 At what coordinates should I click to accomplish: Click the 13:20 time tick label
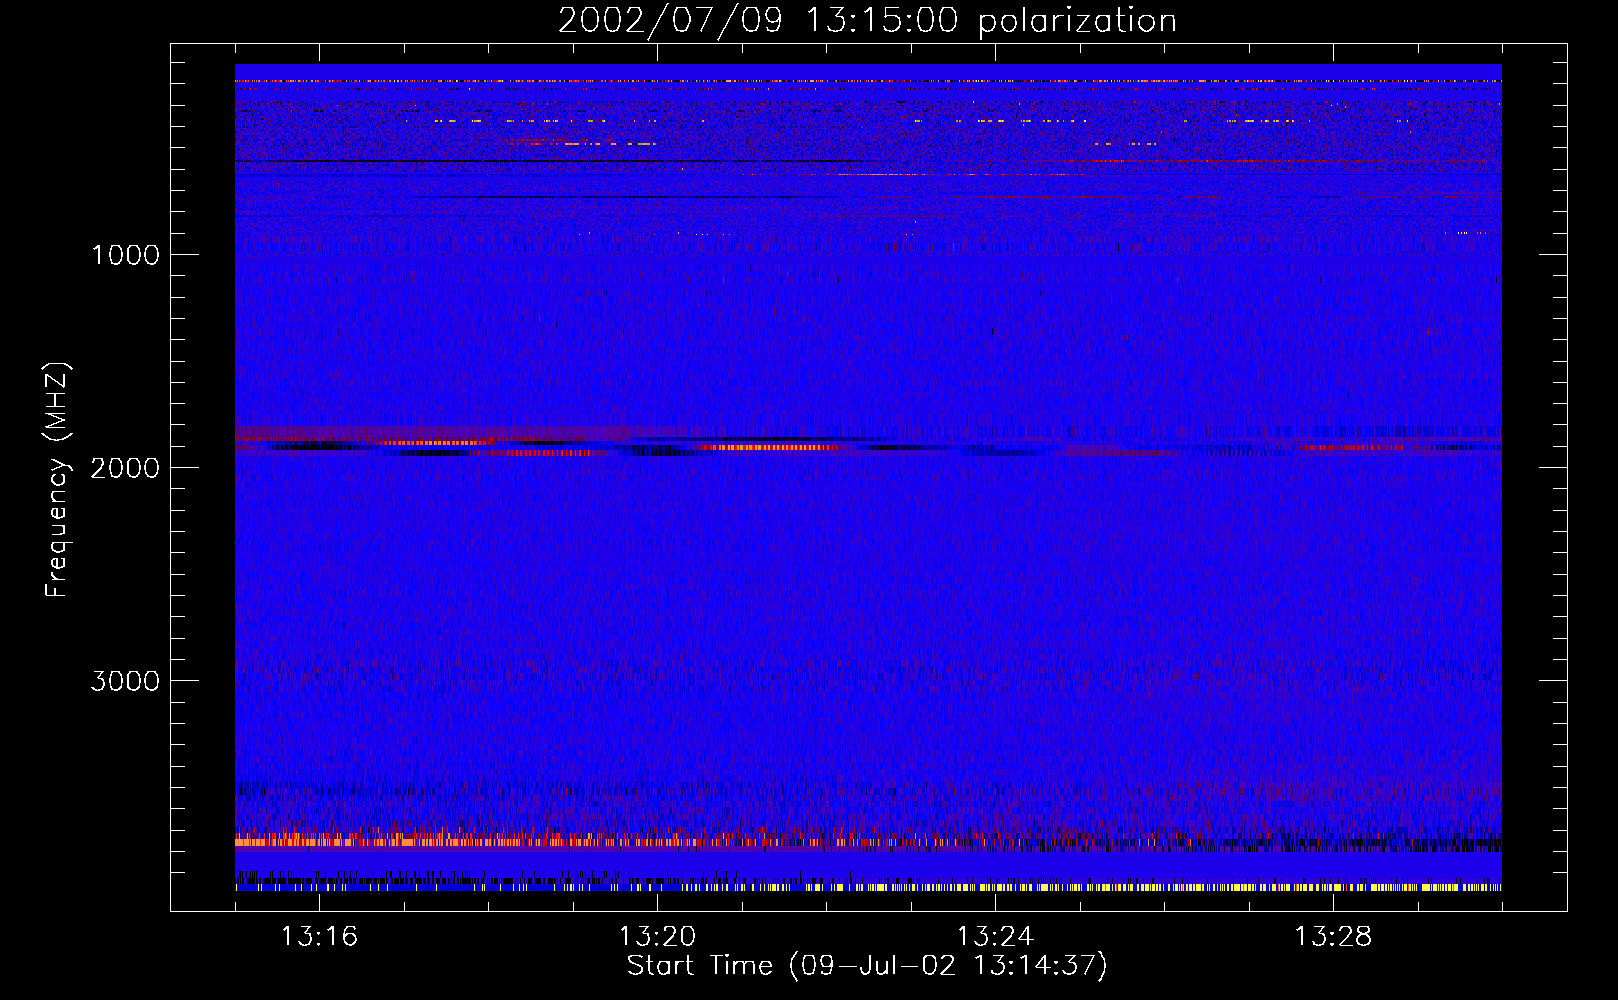pyautogui.click(x=657, y=937)
